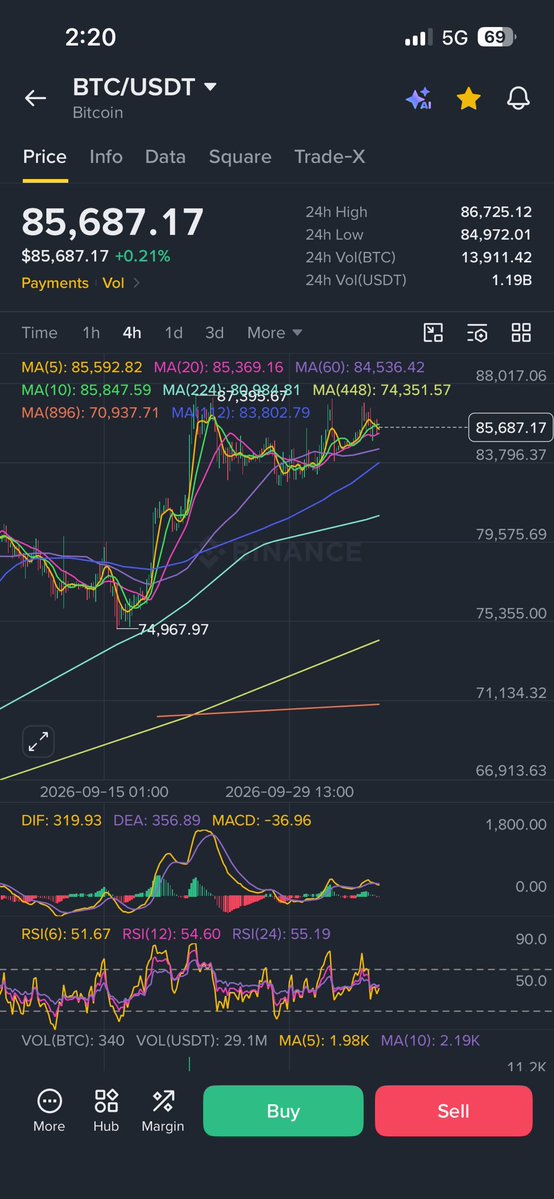Tap the cellular signal bars icon
Screen dimensions: 554x1199
418,37
